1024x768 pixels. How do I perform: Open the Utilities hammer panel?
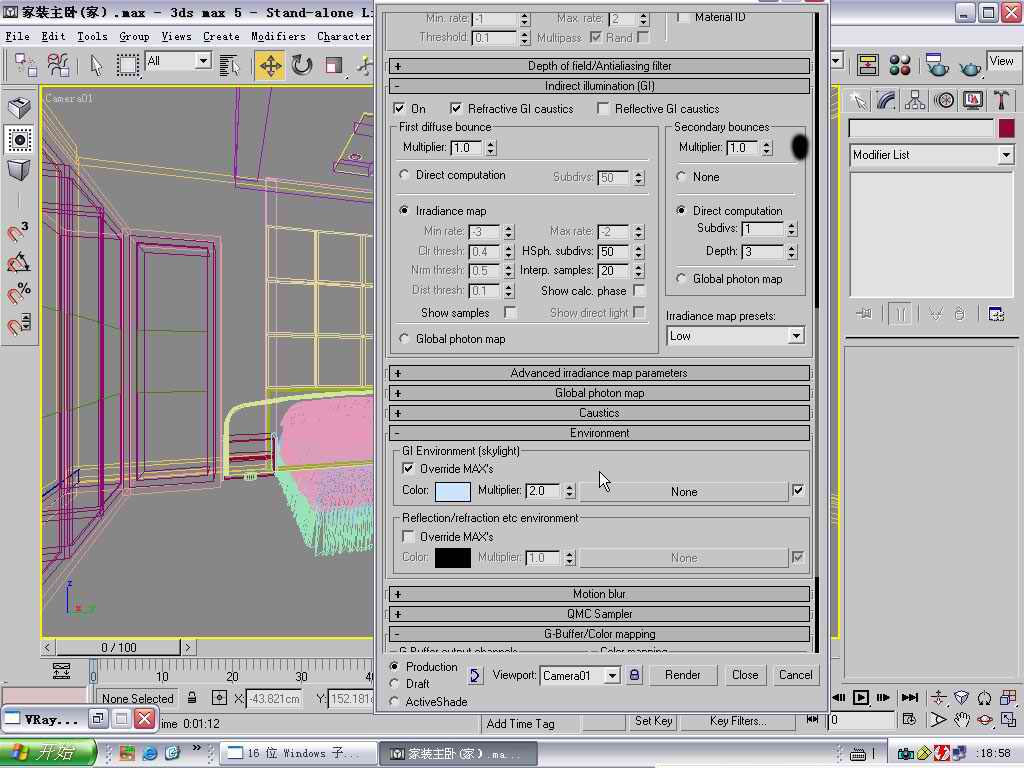coord(1001,100)
